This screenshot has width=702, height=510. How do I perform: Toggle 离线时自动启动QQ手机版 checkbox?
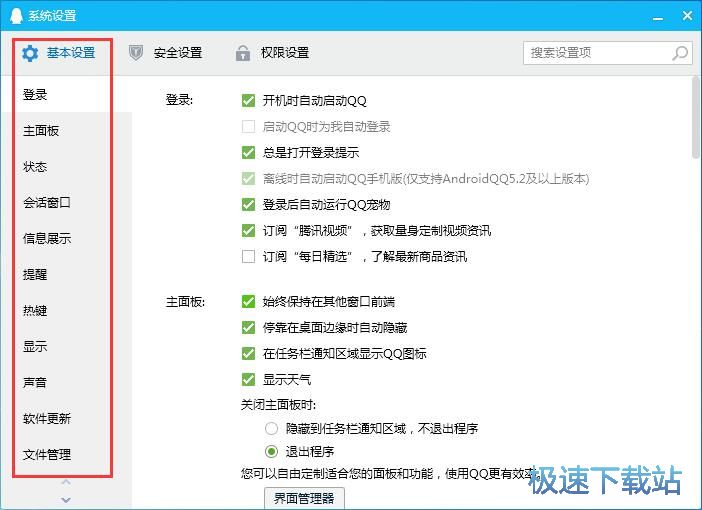point(248,179)
